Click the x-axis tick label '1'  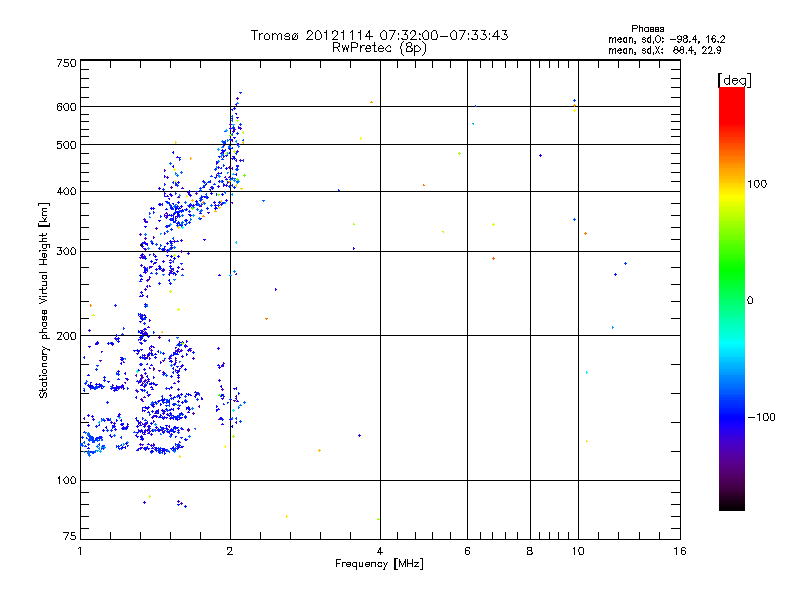[80, 551]
